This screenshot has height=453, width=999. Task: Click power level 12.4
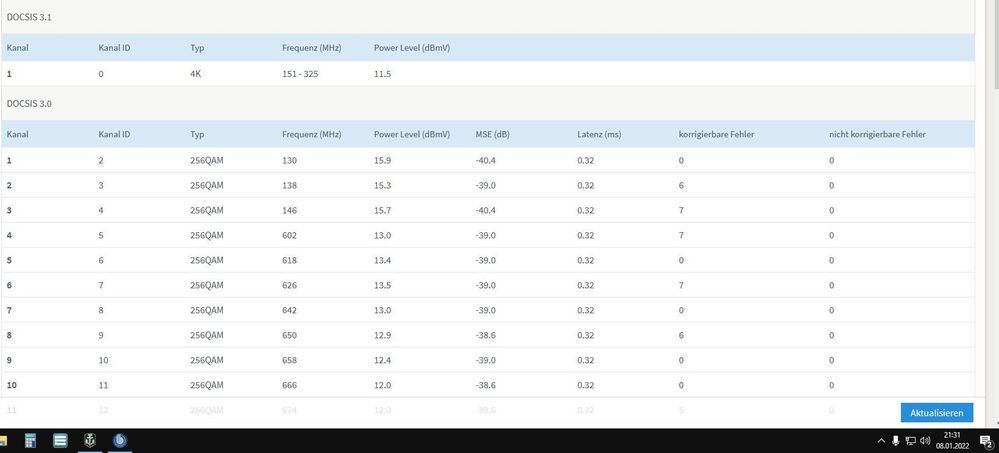pos(382,360)
